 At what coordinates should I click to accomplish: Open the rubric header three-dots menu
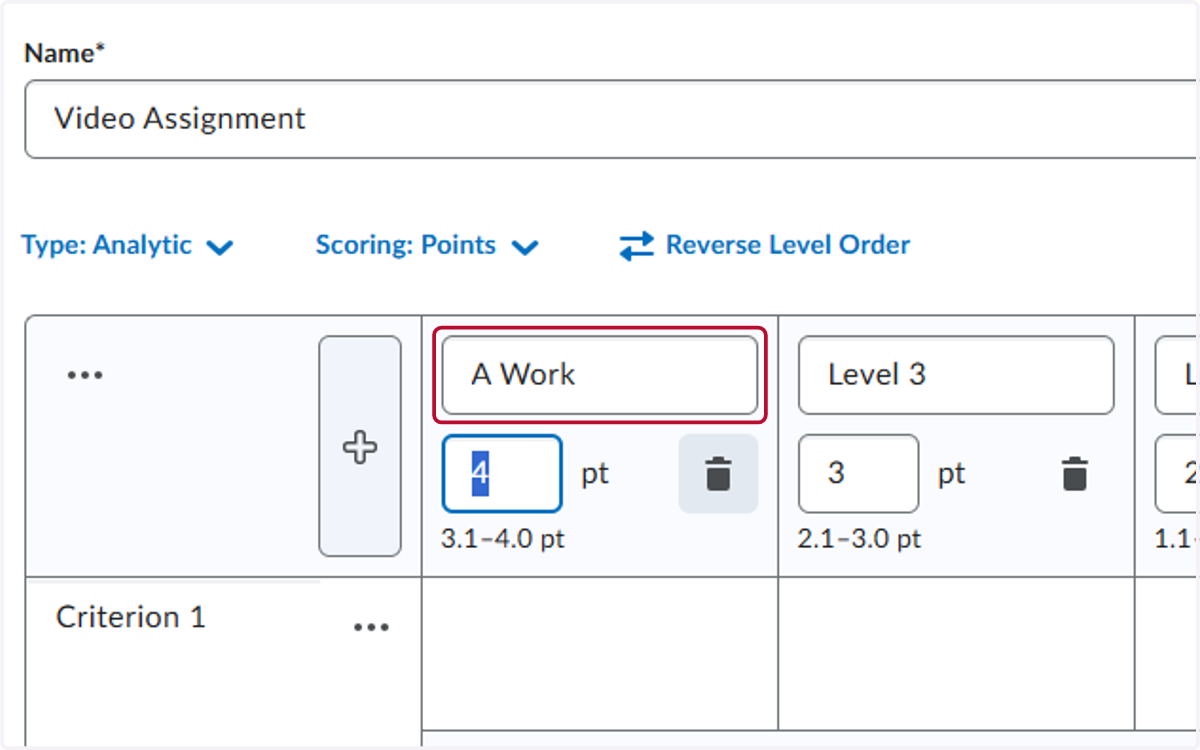[85, 375]
